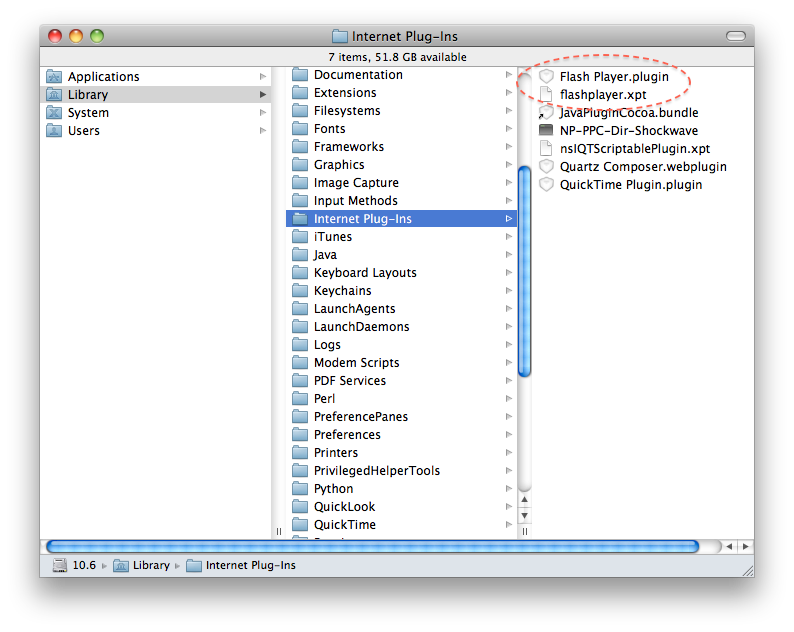Click the arrow beside Internet Plug-Ins row
The width and height of the screenshot is (794, 632).
pyautogui.click(x=509, y=219)
